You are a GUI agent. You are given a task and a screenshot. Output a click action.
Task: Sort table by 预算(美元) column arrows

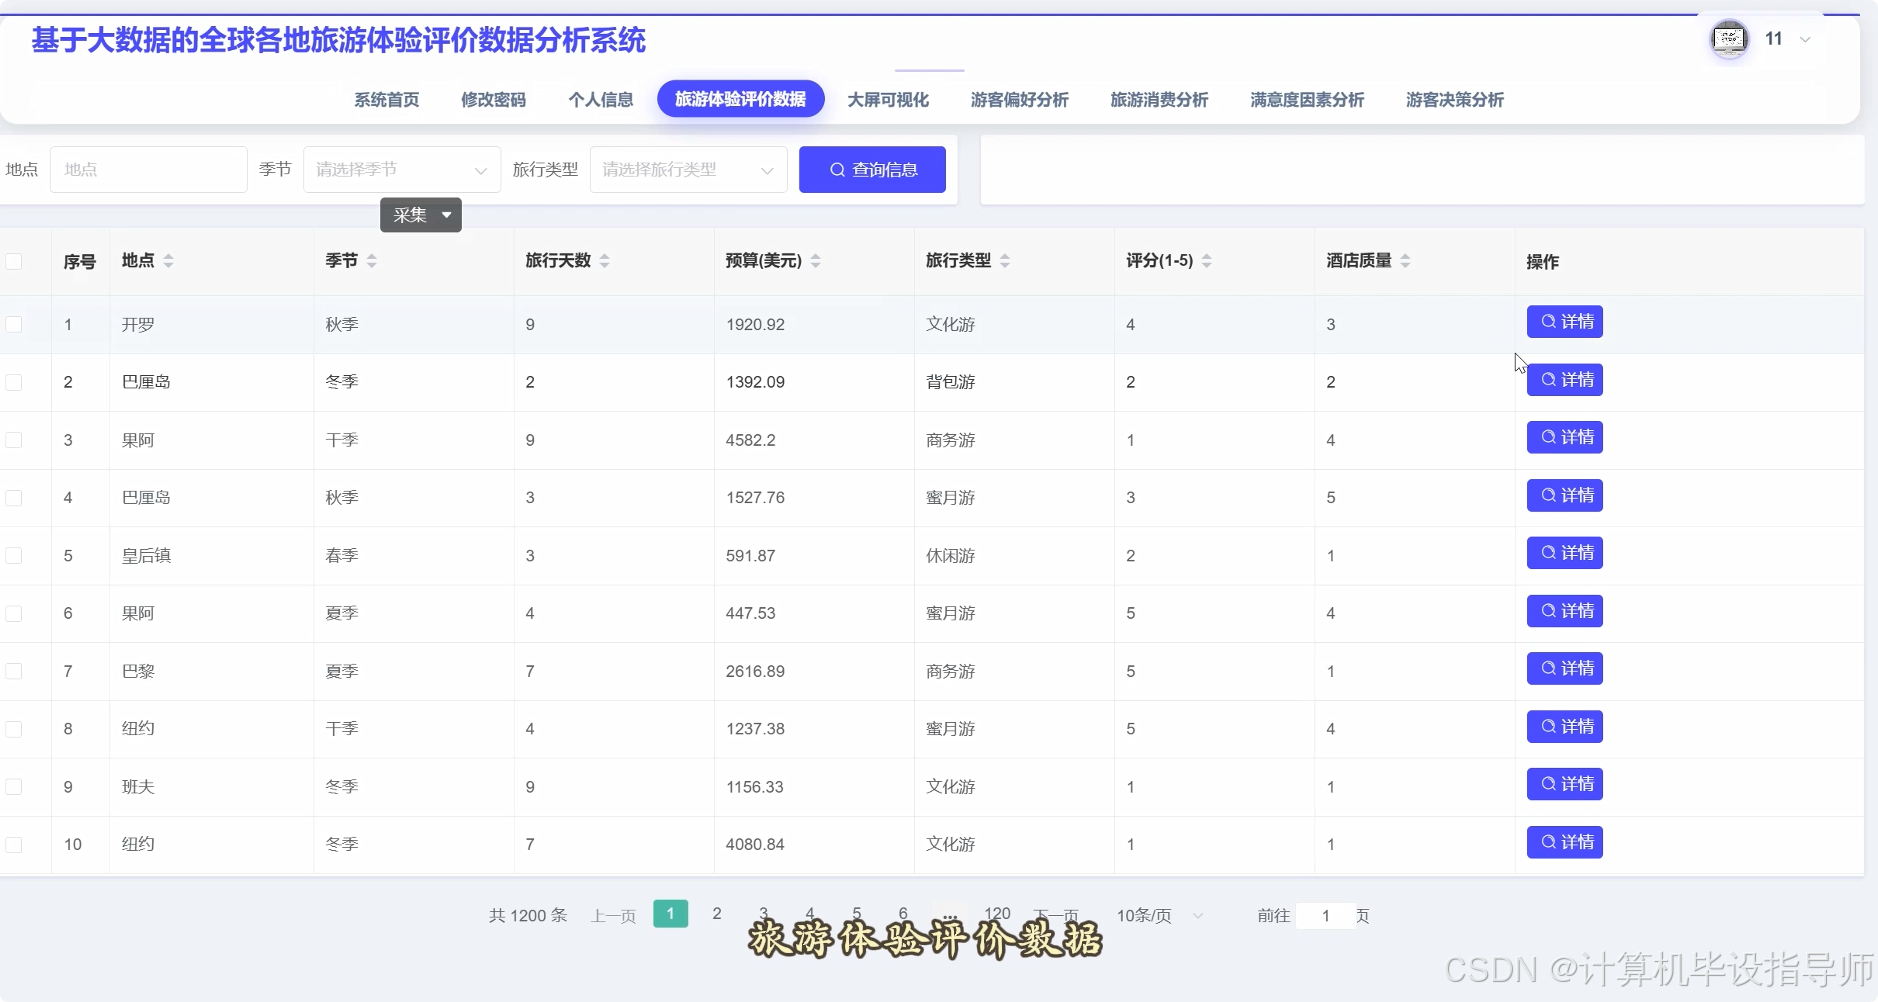click(x=816, y=261)
